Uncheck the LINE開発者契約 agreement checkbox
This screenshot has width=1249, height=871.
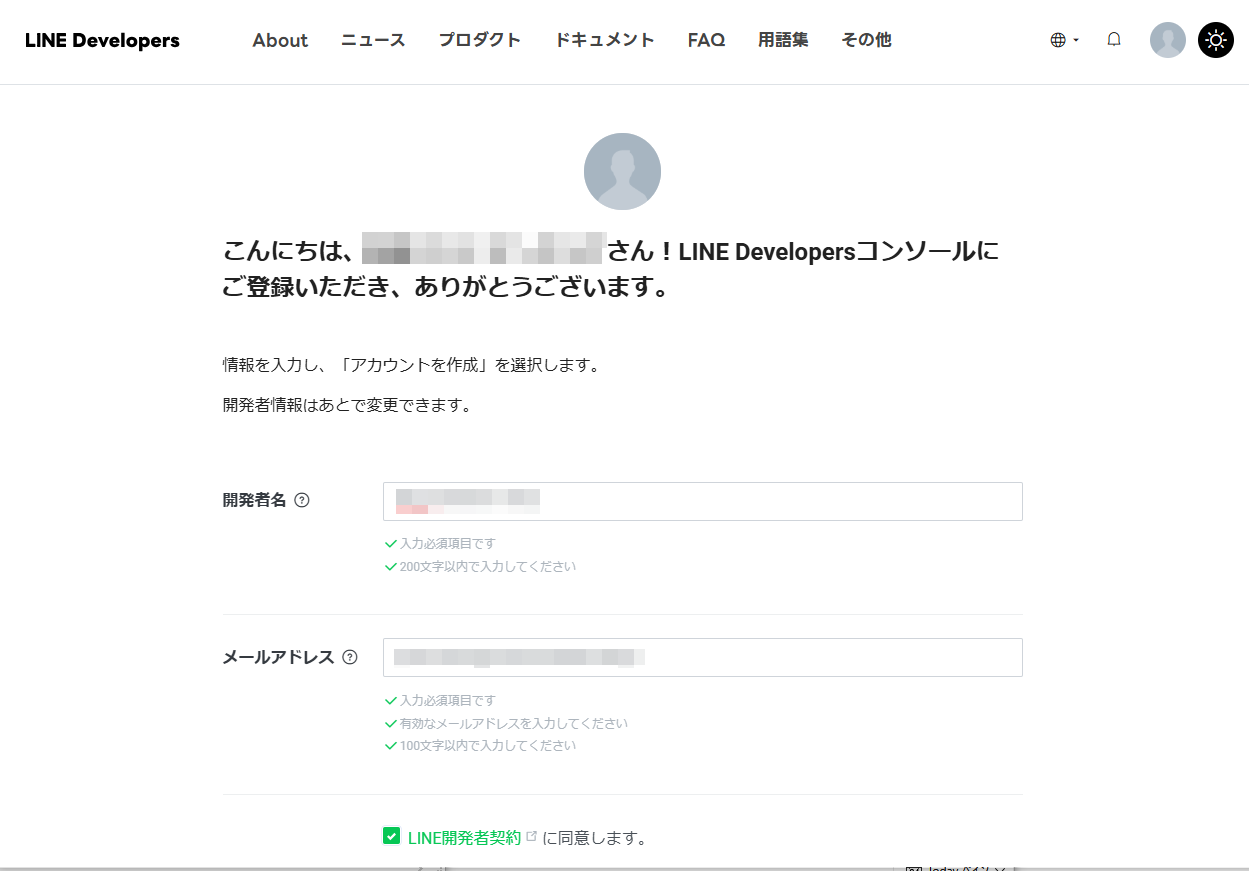(392, 836)
